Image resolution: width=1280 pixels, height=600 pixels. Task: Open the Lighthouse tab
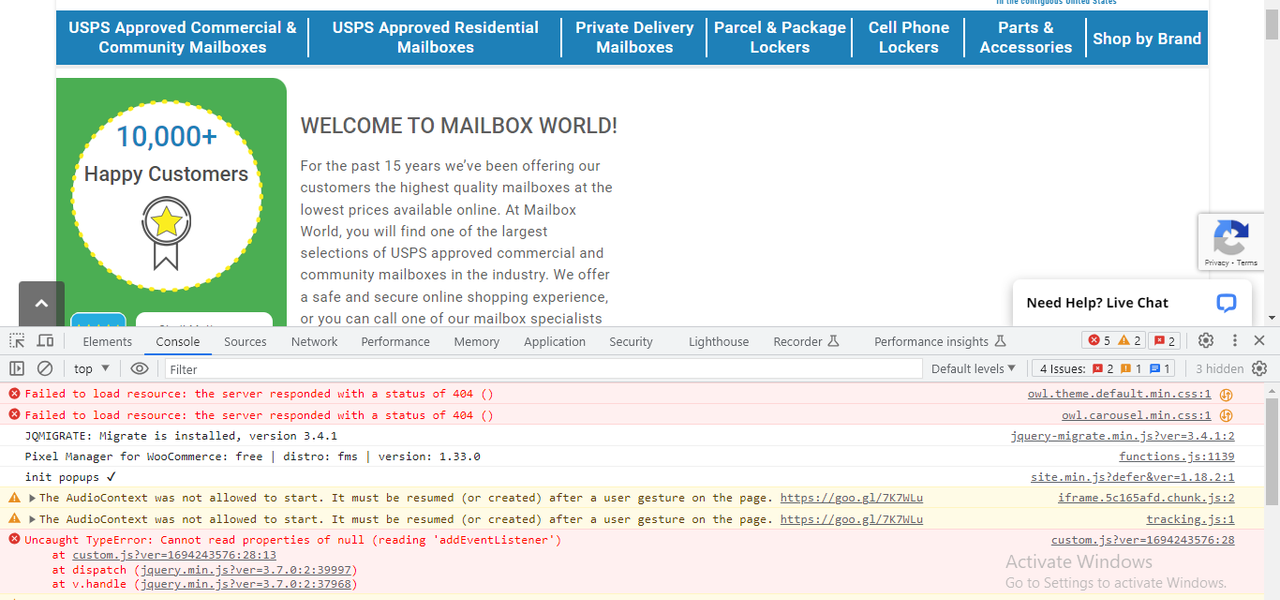click(x=719, y=342)
